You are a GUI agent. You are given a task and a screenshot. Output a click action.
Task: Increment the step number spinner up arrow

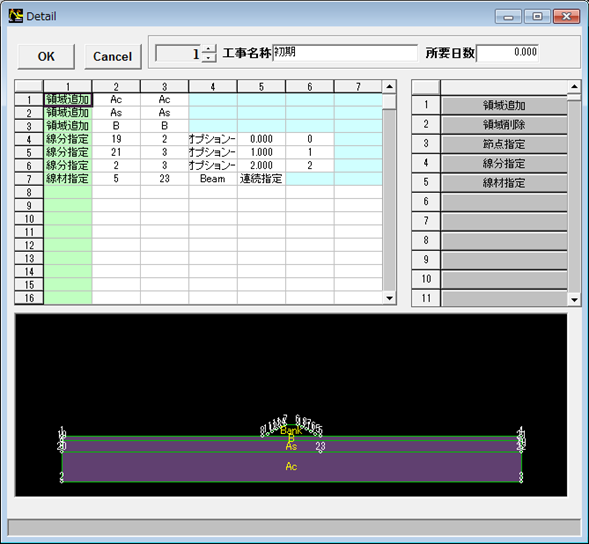click(209, 49)
